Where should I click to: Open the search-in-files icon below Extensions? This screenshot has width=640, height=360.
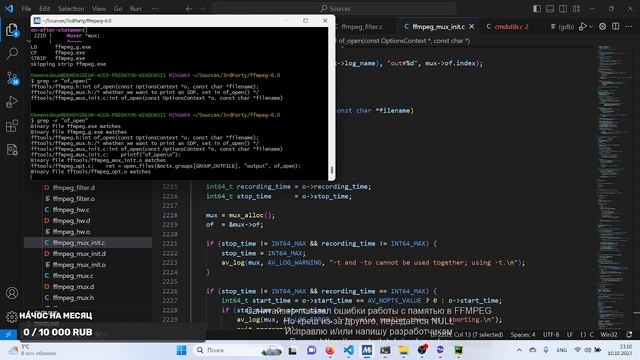click(12, 150)
